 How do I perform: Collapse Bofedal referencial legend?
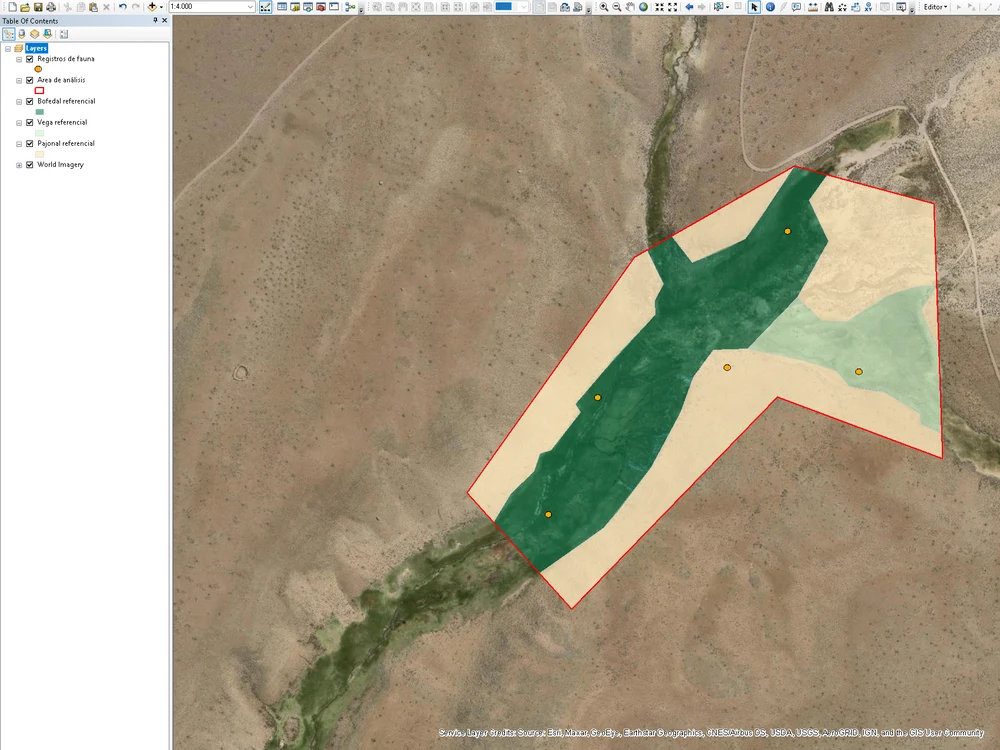[19, 101]
